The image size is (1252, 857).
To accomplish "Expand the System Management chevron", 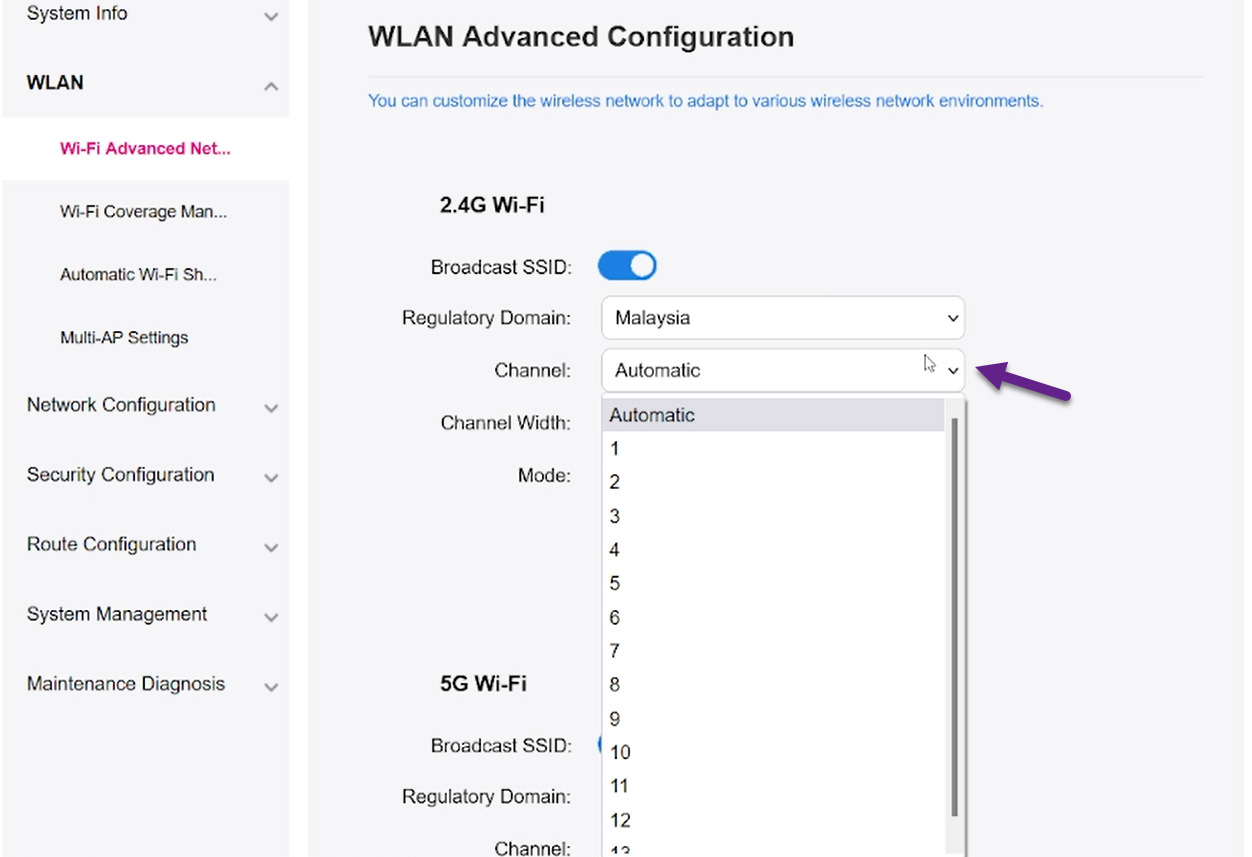I will [x=271, y=618].
